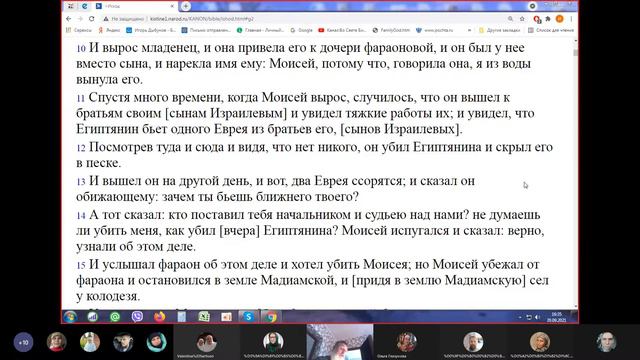Open Firefox from the taskbar
The width and height of the screenshot is (640, 360).
(x=160, y=317)
